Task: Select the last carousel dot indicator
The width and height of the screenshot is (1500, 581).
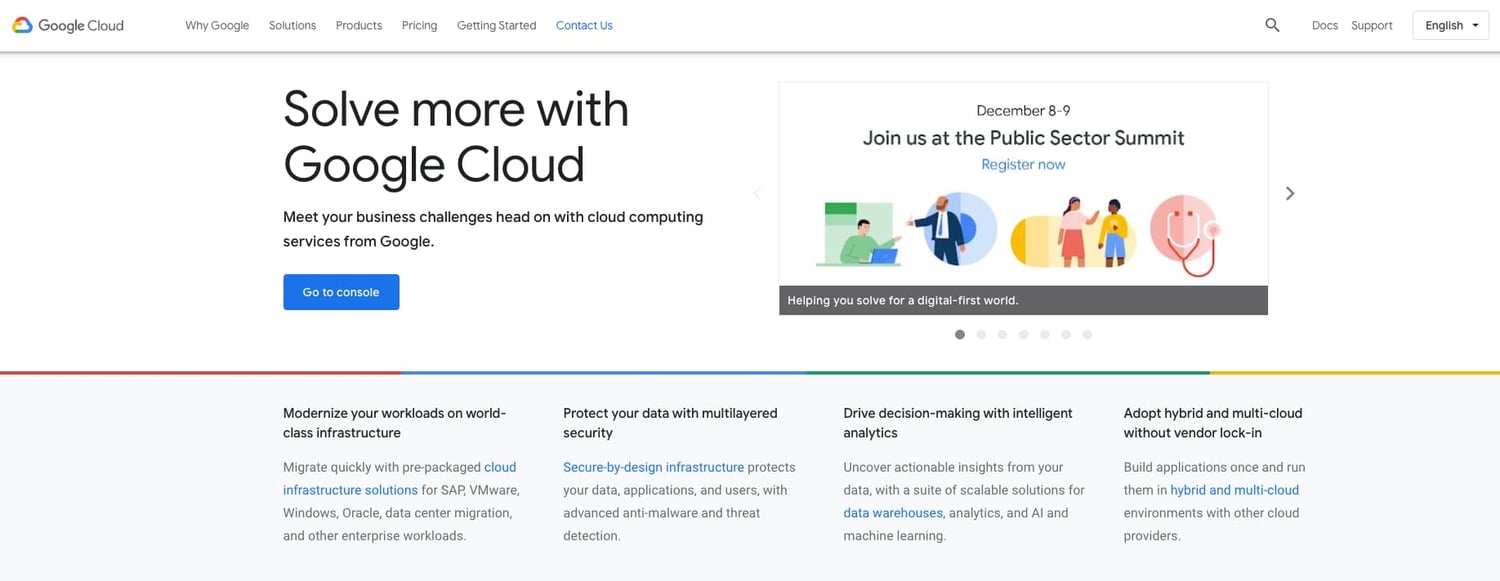Action: (1087, 335)
